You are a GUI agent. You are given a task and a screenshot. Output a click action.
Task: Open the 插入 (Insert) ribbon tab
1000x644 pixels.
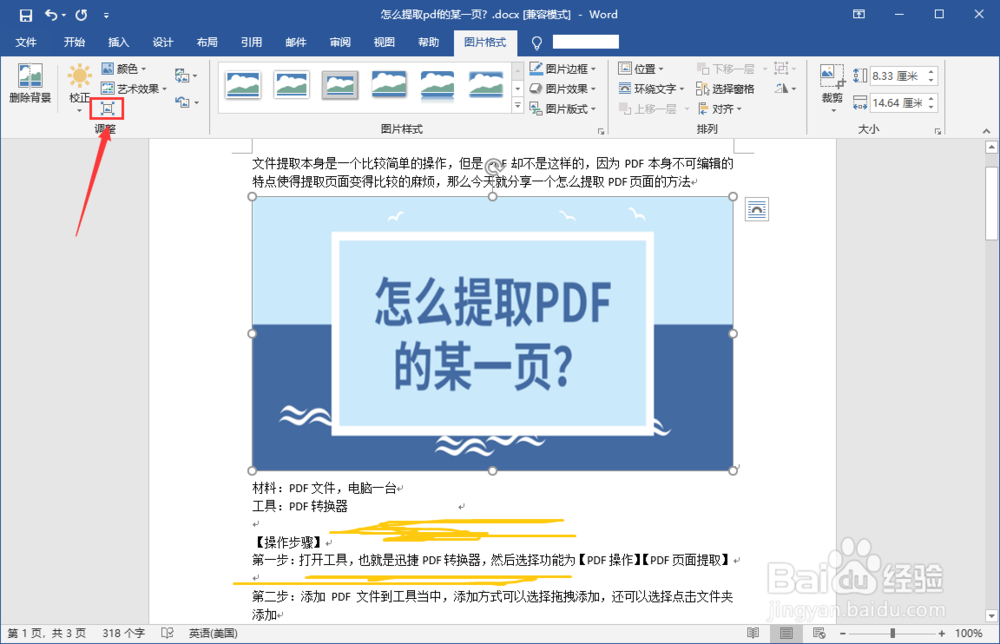(x=118, y=42)
